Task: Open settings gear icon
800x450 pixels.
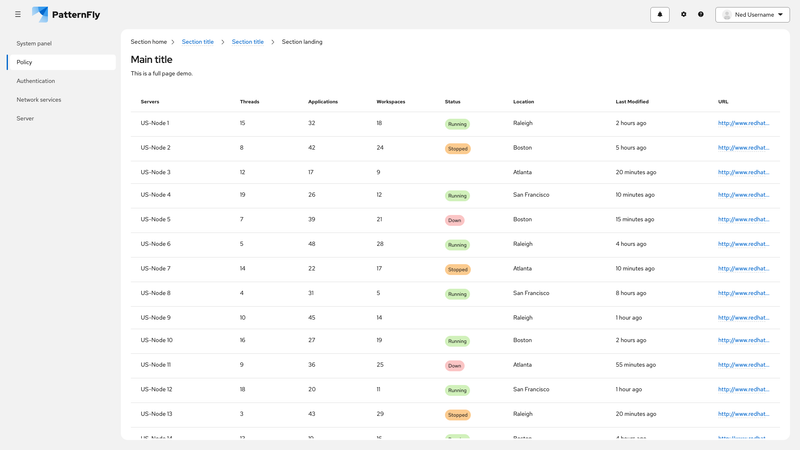Action: (x=684, y=14)
